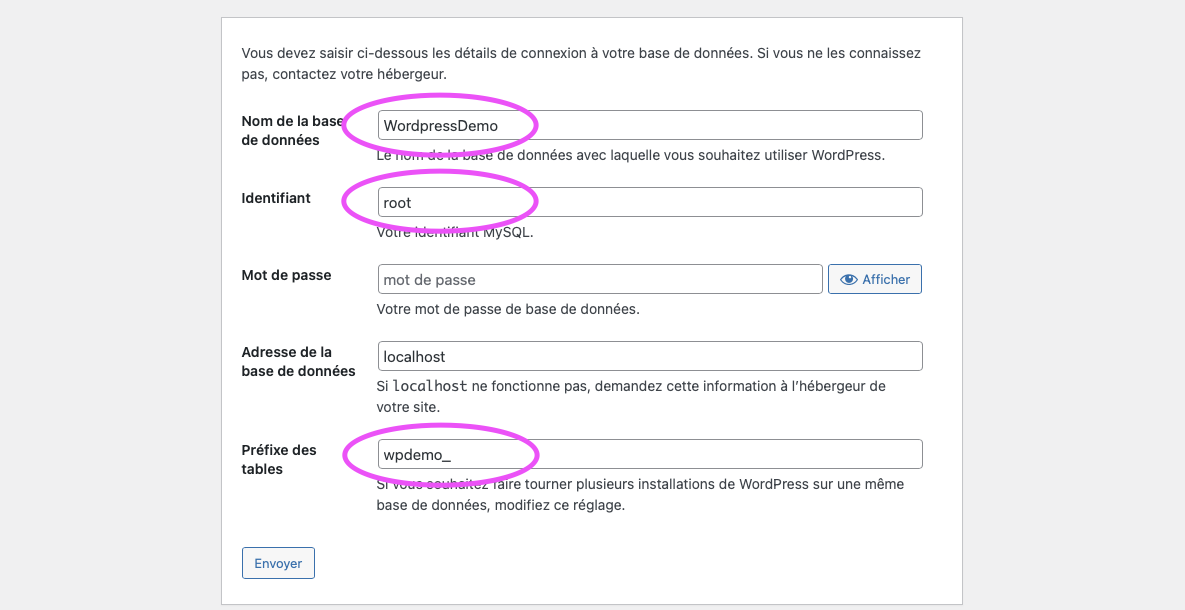1185x610 pixels.
Task: Click the table prefix field containing wpdemo_
Action: click(650, 454)
